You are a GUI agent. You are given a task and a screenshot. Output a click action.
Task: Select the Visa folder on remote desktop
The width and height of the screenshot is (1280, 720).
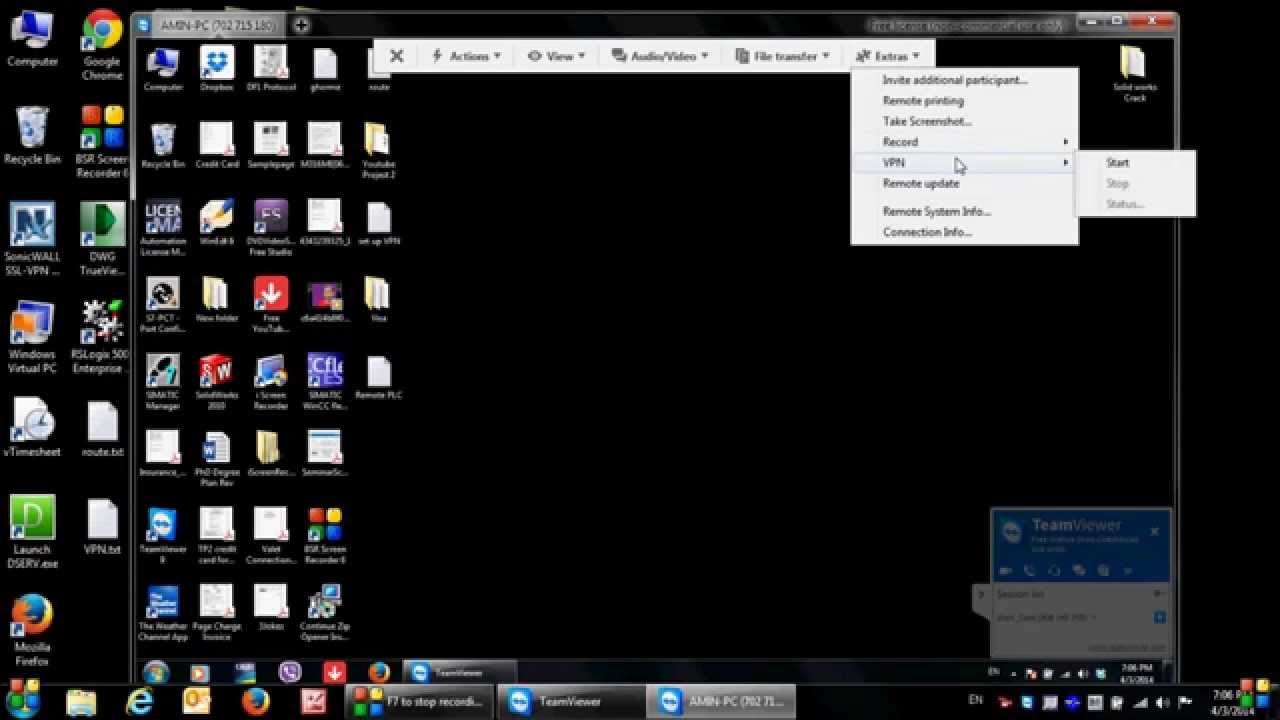pyautogui.click(x=378, y=299)
